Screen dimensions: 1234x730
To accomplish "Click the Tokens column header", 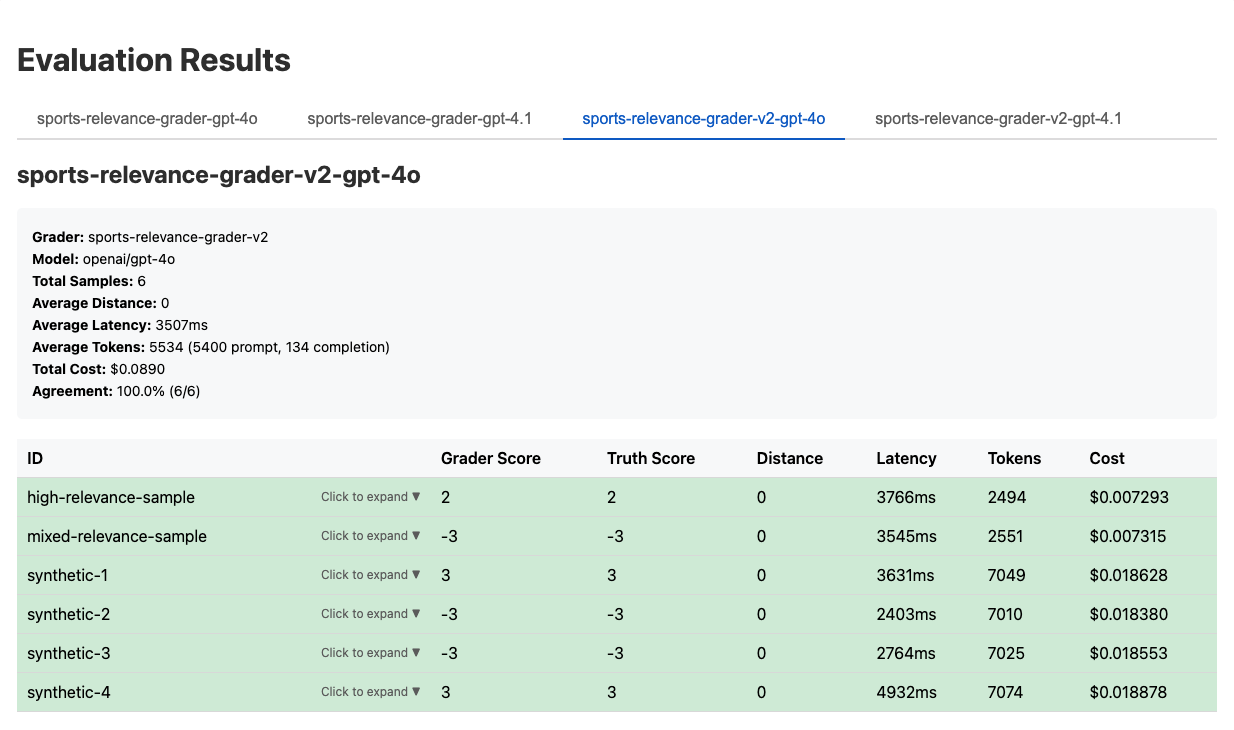I will pyautogui.click(x=1014, y=458).
